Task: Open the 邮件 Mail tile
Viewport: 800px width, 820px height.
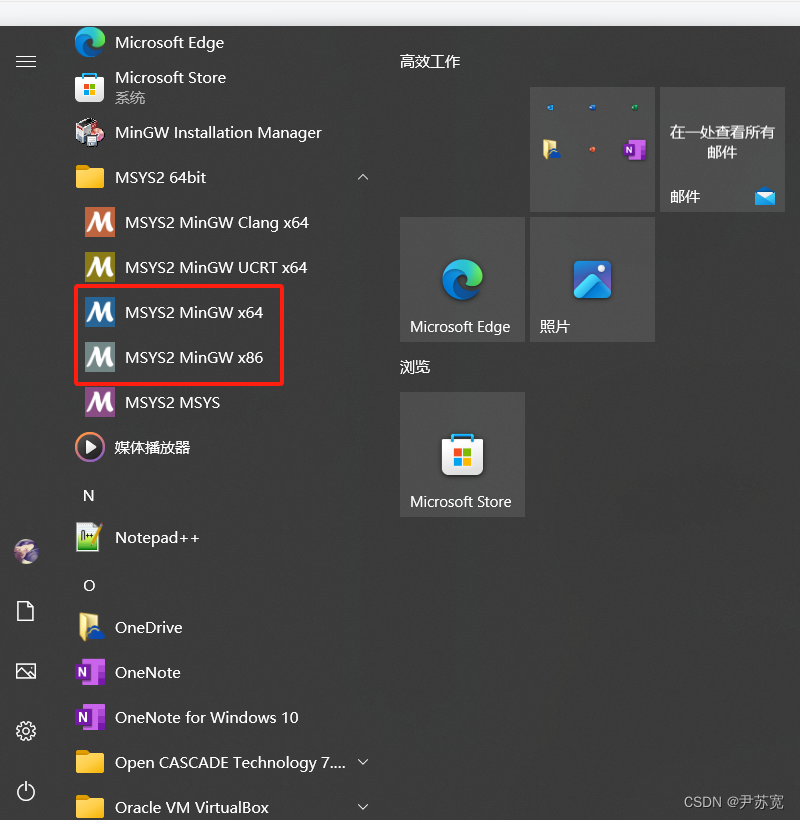Action: click(x=722, y=150)
